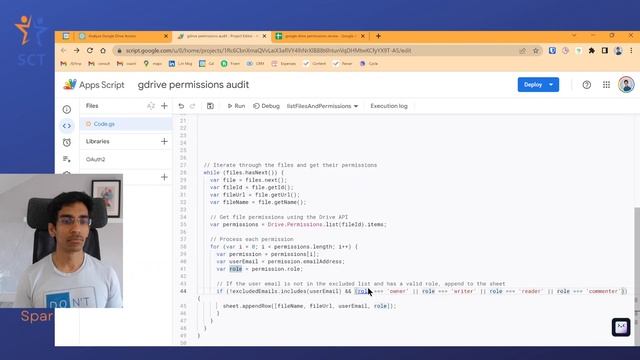Reload the current page

point(90,51)
